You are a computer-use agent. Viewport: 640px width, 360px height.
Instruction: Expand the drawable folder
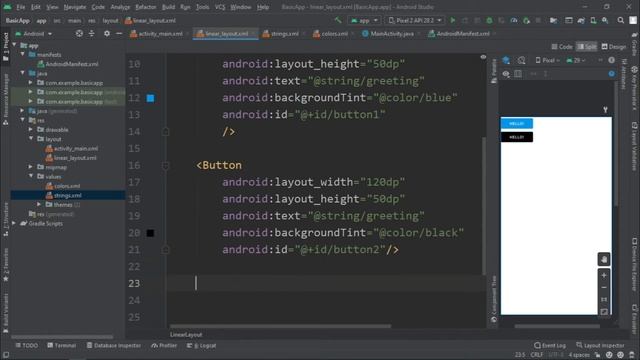[x=31, y=129]
